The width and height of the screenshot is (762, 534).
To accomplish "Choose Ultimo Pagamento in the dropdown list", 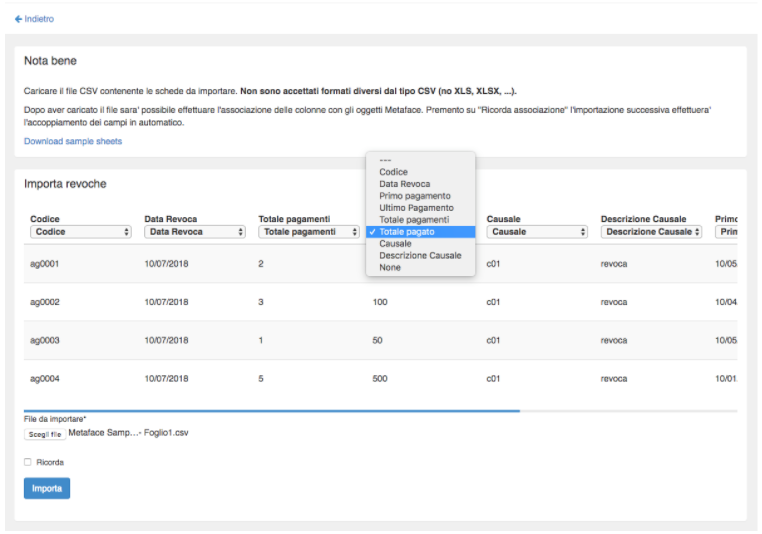I will [416, 208].
